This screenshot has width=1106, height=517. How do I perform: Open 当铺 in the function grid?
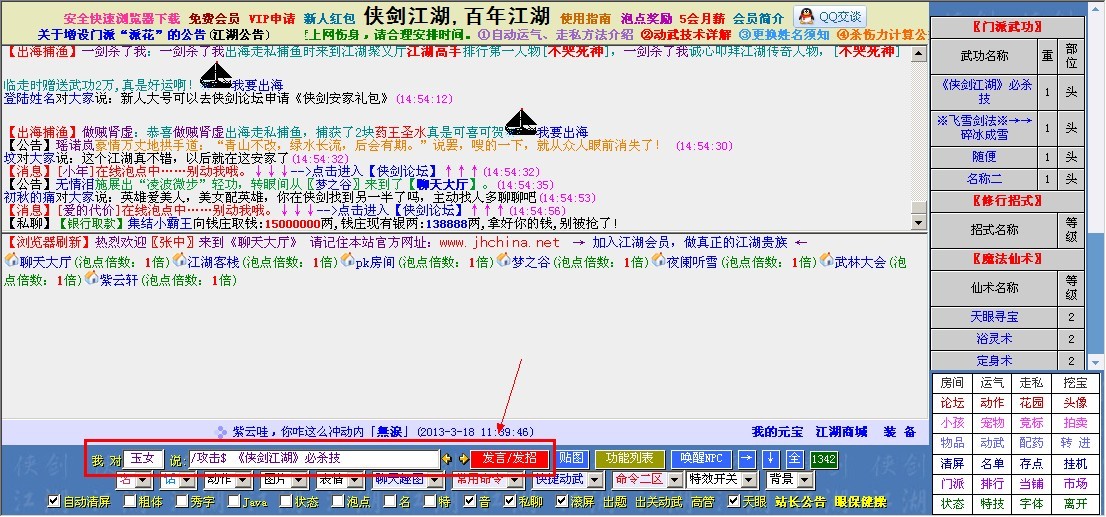coord(1031,485)
